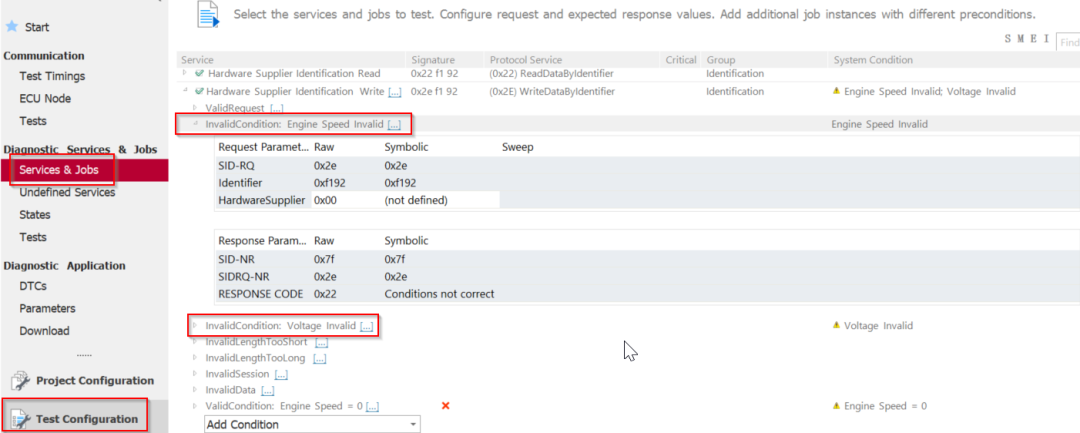The image size is (1080, 433).
Task: Open Undefined Services in sidebar
Action: pyautogui.click(x=68, y=193)
